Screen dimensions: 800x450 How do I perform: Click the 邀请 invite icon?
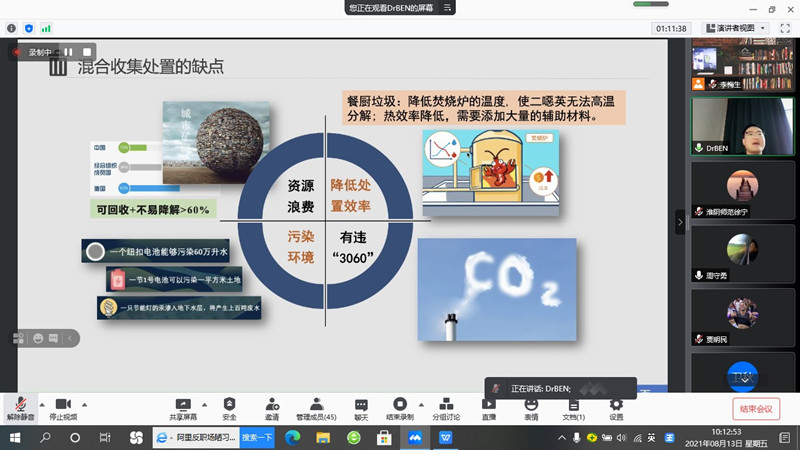tap(271, 403)
